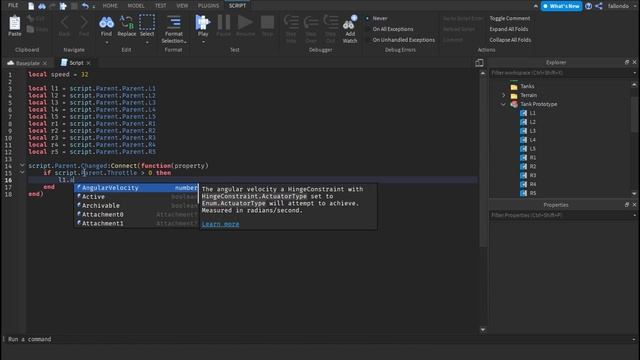Viewport: 640px width, 360px height.
Task: Expand the Terrain tree item
Action: tap(503, 95)
